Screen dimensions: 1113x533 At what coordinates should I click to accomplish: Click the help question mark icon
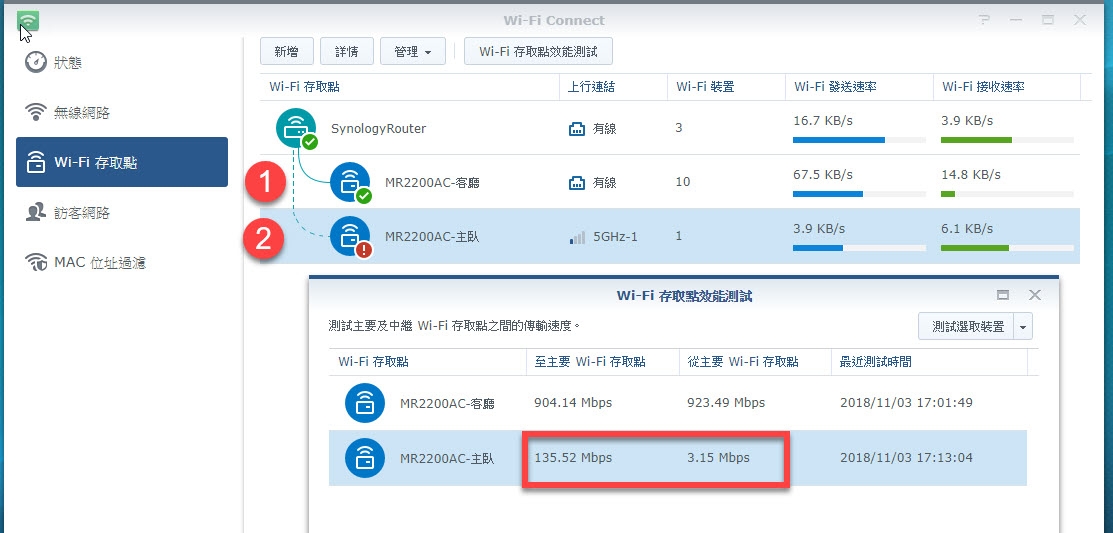(x=985, y=20)
